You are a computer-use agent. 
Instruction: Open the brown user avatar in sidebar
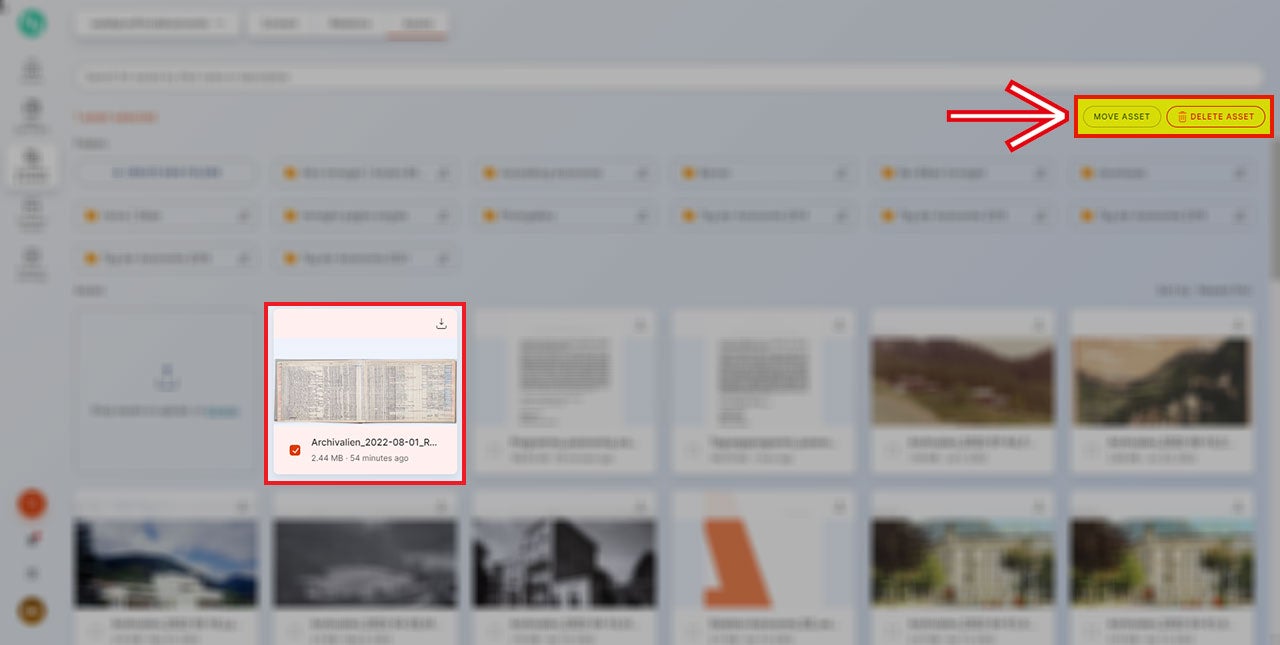tap(32, 610)
